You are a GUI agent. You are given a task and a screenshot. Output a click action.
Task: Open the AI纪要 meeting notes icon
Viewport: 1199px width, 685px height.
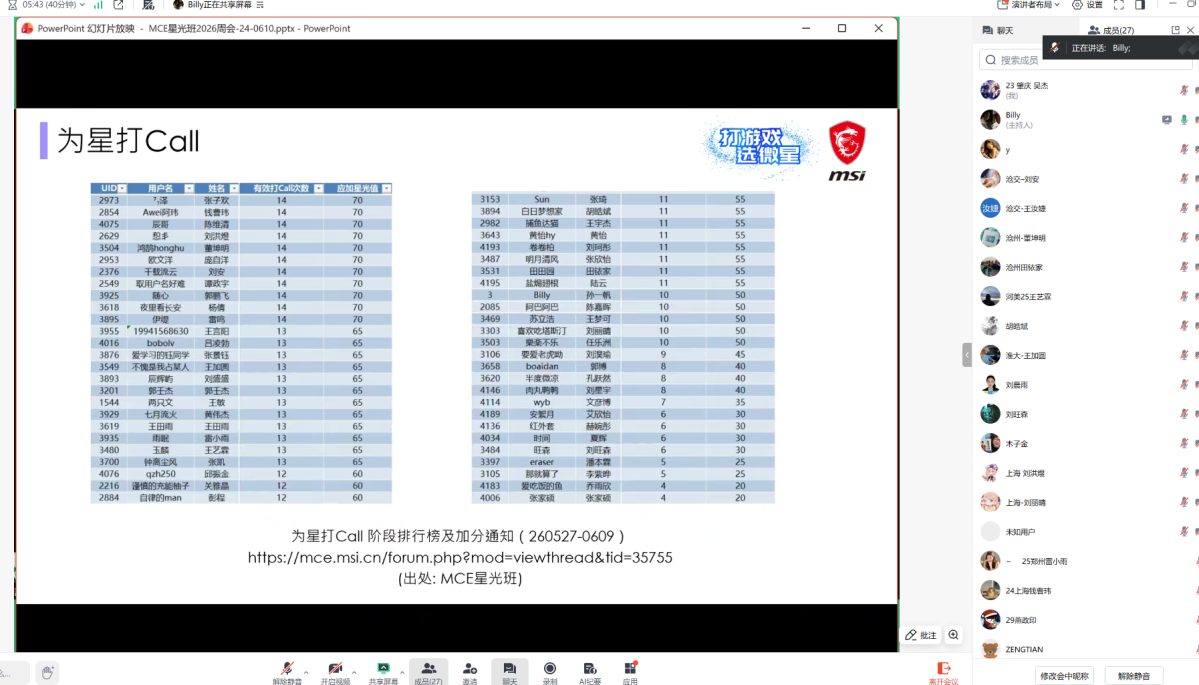click(590, 671)
